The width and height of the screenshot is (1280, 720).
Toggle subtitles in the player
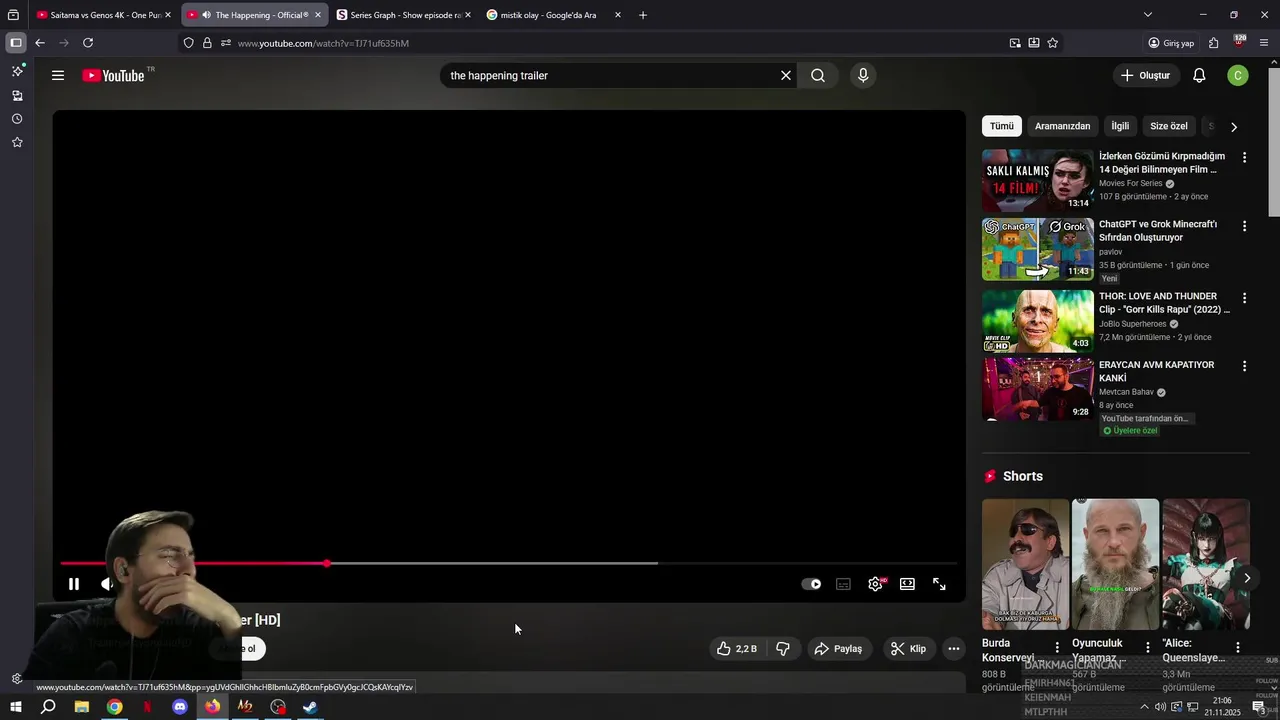[x=843, y=584]
